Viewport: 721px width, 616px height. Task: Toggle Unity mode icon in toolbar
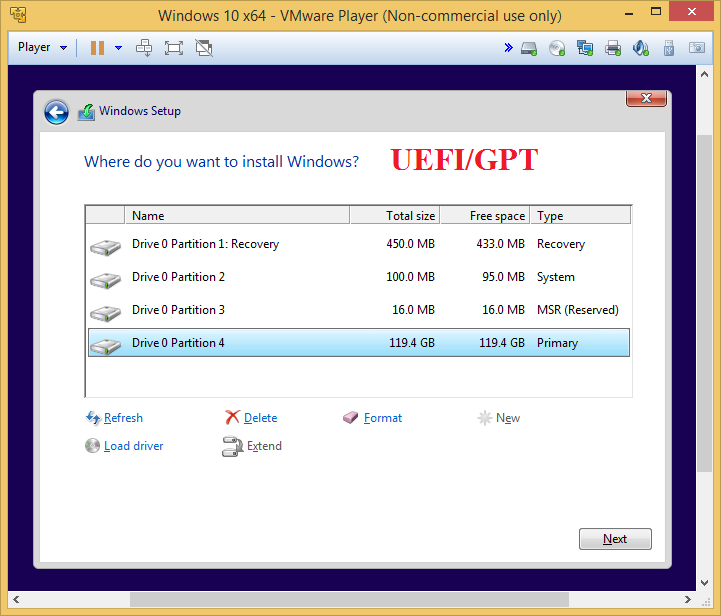click(204, 48)
